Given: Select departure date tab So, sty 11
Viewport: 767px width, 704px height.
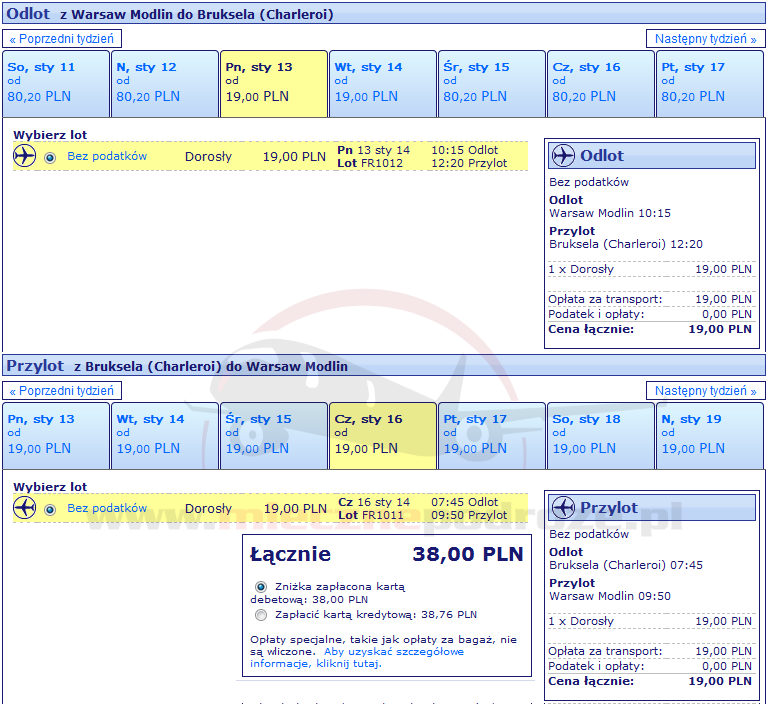Looking at the screenshot, I should [x=55, y=83].
